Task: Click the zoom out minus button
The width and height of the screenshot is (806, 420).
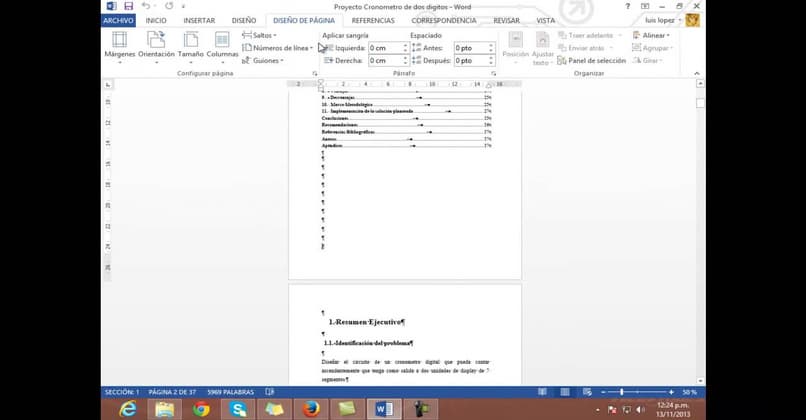Action: click(x=603, y=392)
